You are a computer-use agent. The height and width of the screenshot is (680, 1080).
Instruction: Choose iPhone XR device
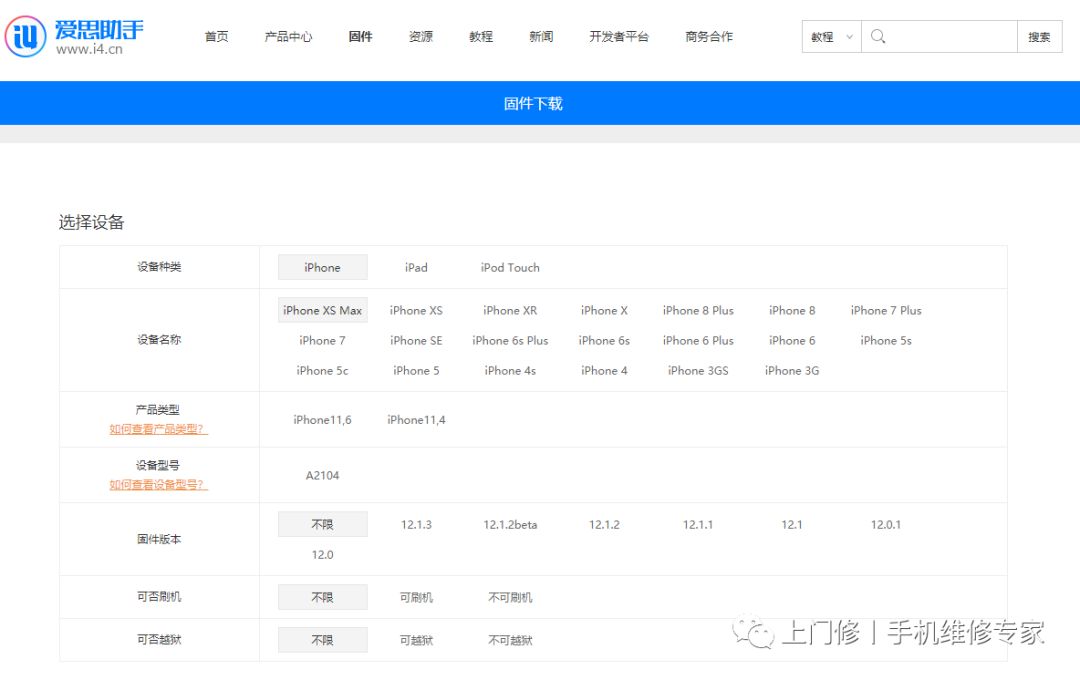point(510,310)
